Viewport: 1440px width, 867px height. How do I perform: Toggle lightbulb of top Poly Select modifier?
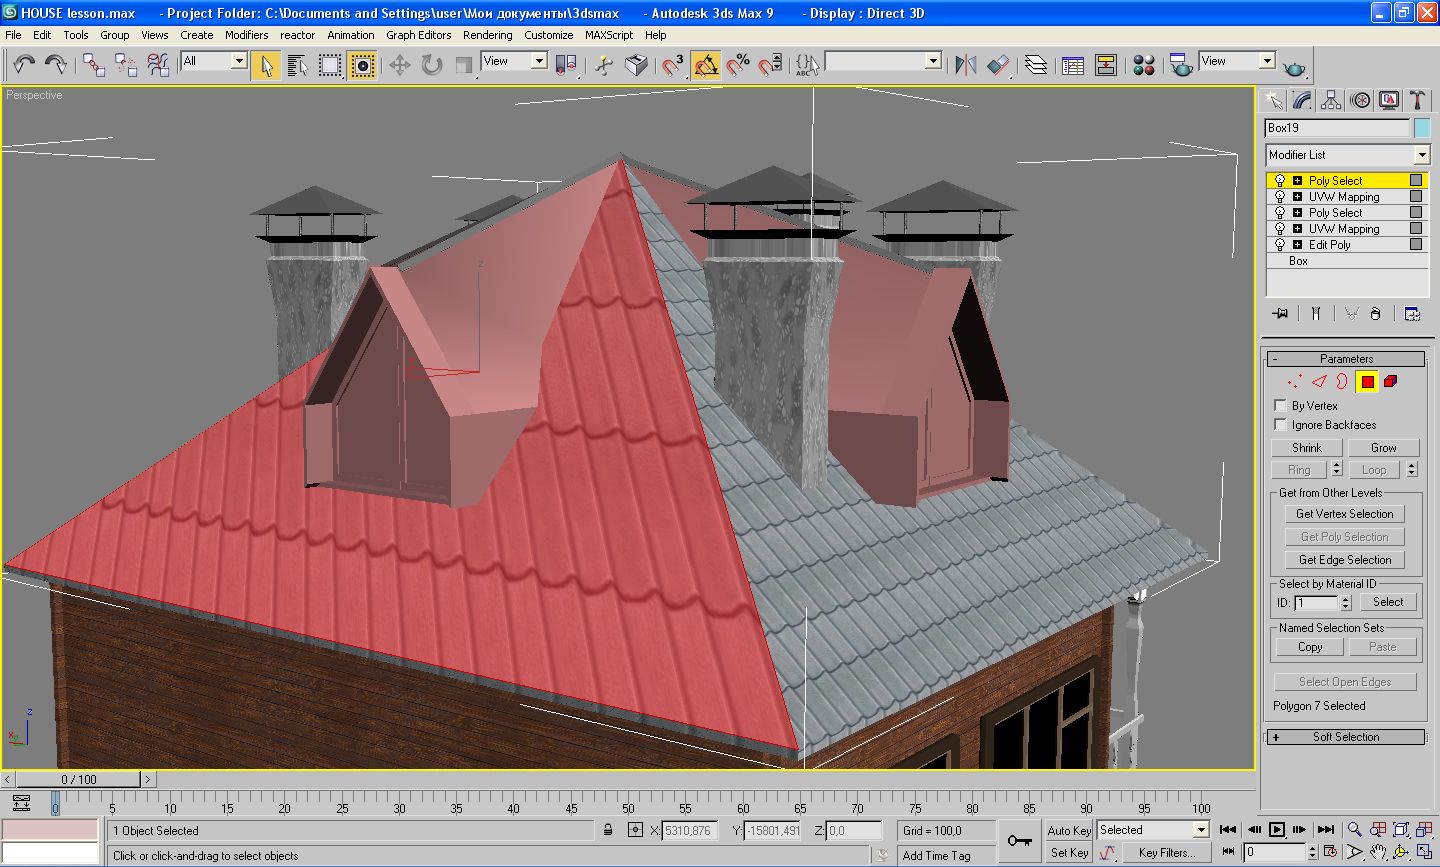pyautogui.click(x=1280, y=181)
